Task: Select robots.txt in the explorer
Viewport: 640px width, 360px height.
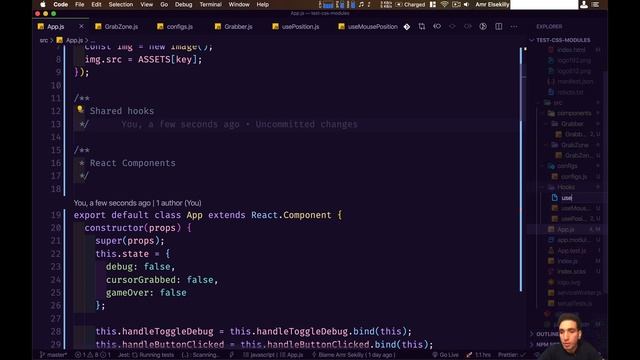Action: [x=570, y=92]
